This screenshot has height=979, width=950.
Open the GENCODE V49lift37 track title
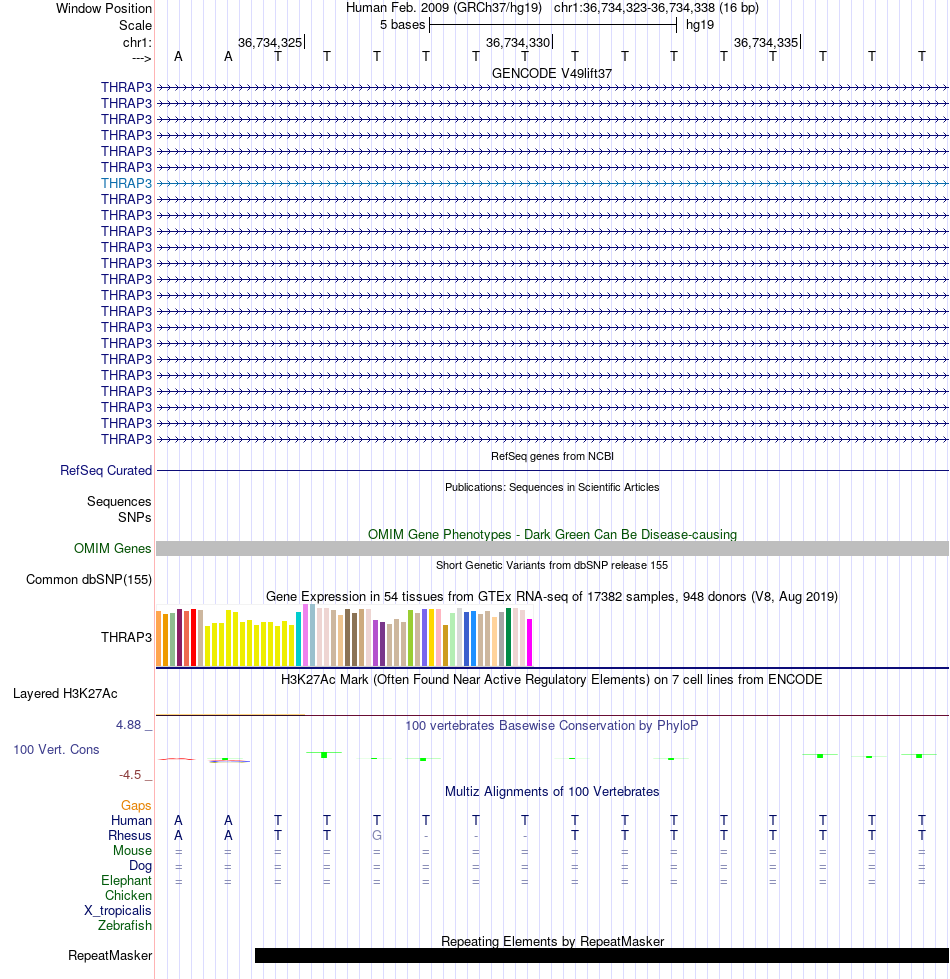pyautogui.click(x=552, y=73)
